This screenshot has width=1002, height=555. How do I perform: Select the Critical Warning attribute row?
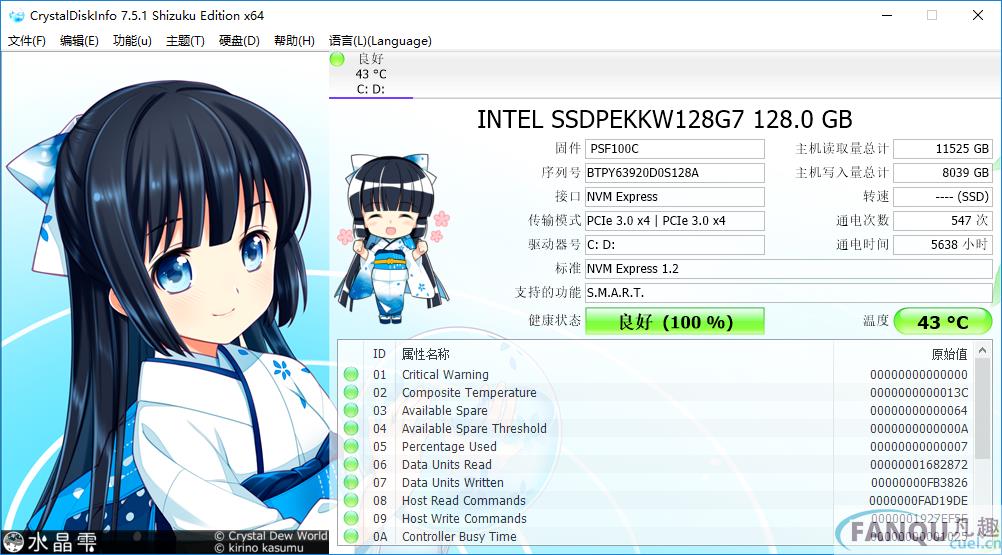tap(656, 374)
